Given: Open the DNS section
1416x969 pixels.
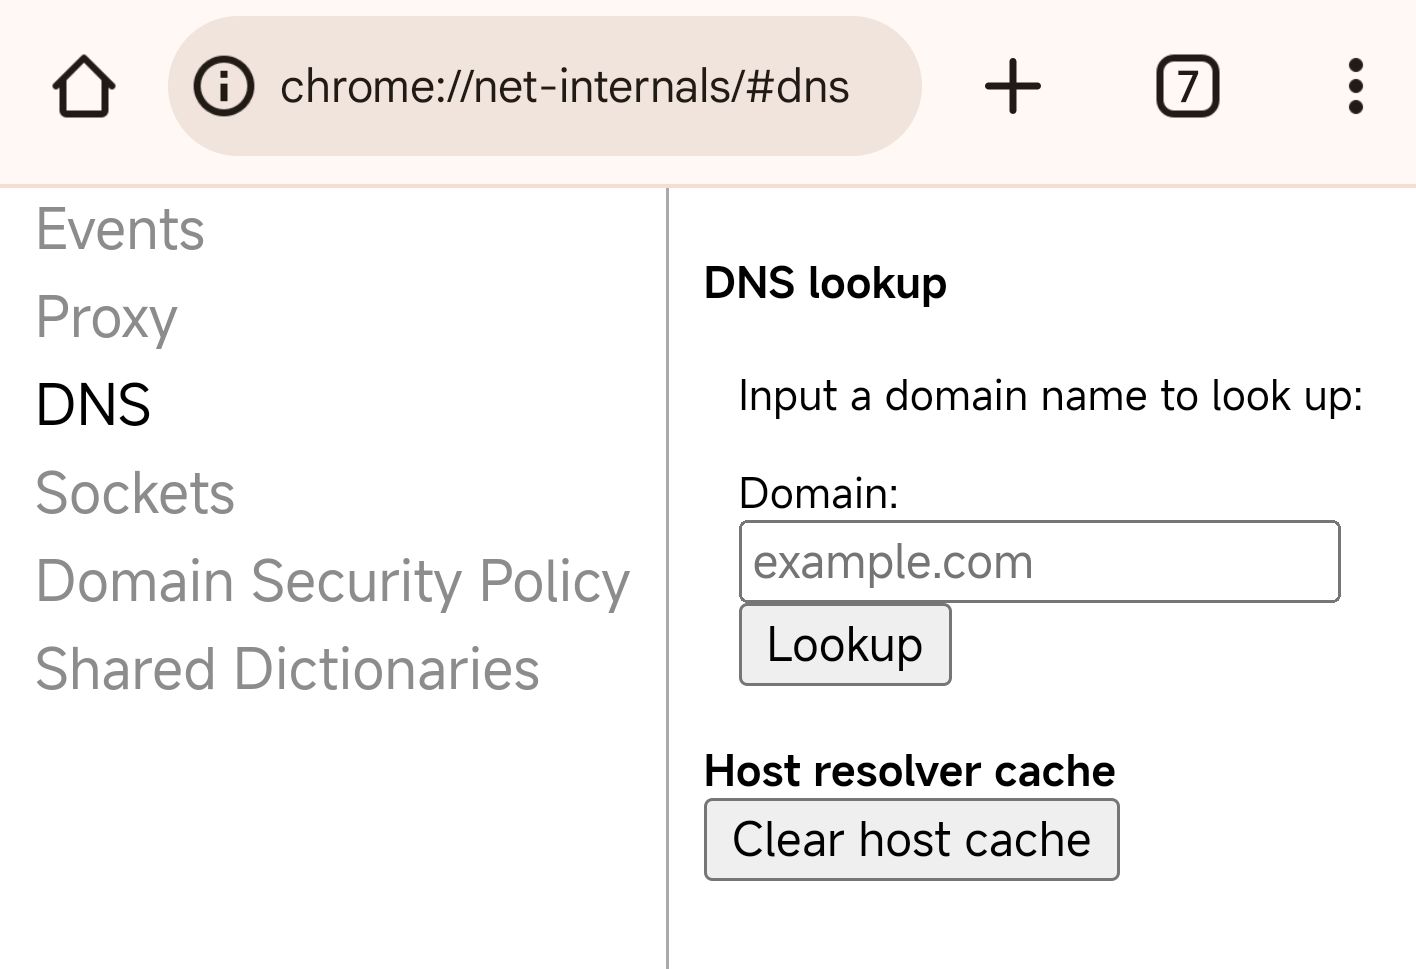Looking at the screenshot, I should (x=93, y=406).
